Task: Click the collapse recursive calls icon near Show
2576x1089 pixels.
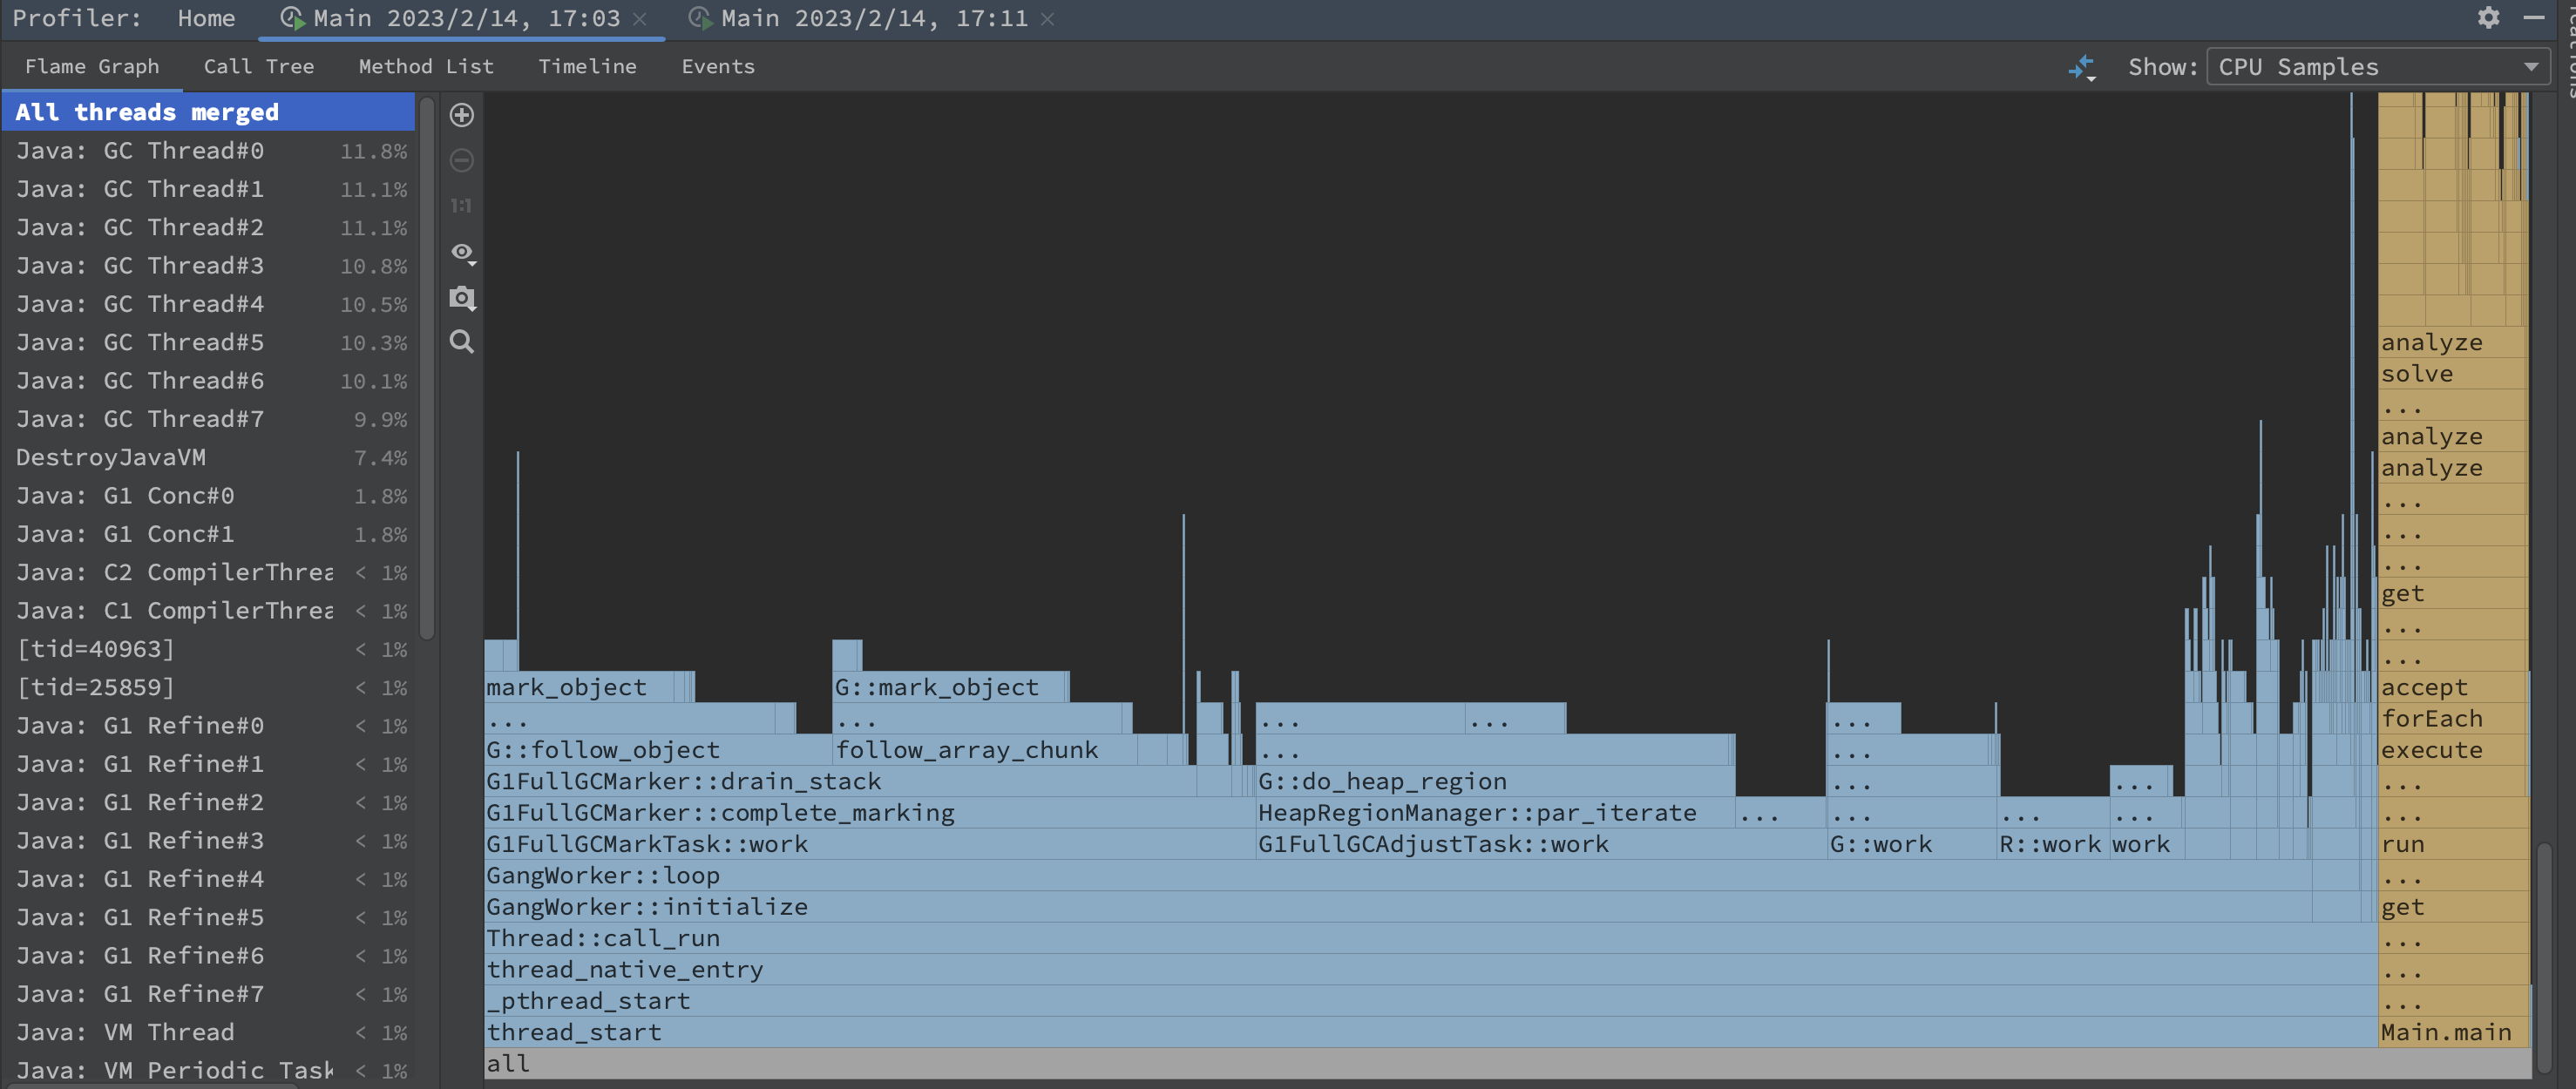Action: tap(2082, 66)
